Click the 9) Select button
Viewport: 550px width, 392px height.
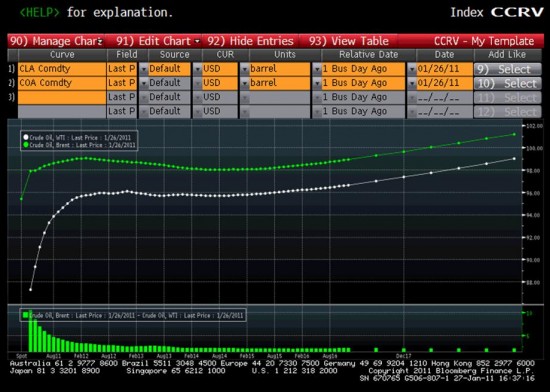coord(508,69)
